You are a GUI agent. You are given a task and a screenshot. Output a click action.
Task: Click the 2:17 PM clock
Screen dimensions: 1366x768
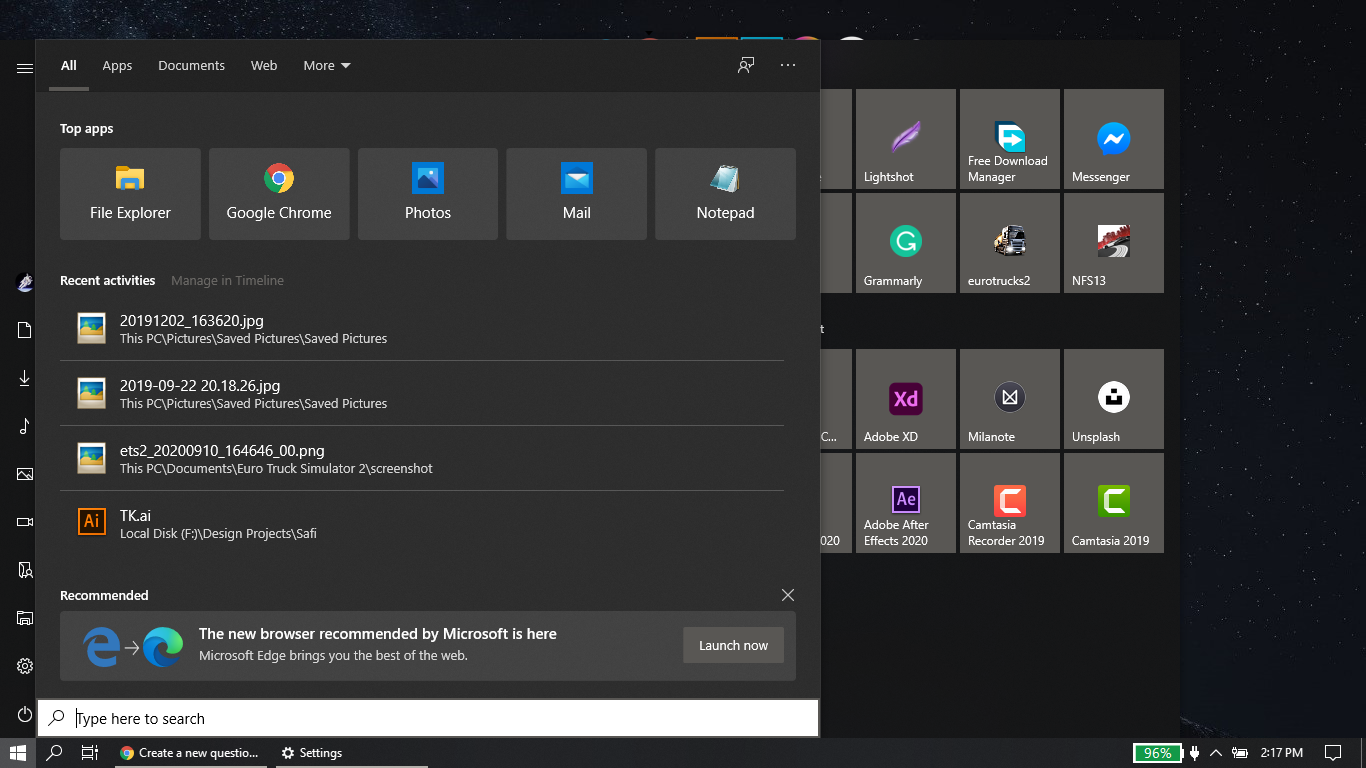[1281, 753]
